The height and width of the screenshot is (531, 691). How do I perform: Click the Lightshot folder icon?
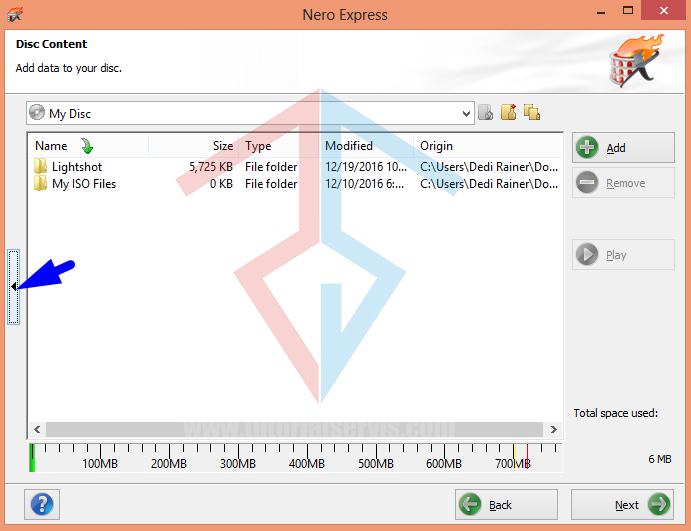(x=40, y=167)
